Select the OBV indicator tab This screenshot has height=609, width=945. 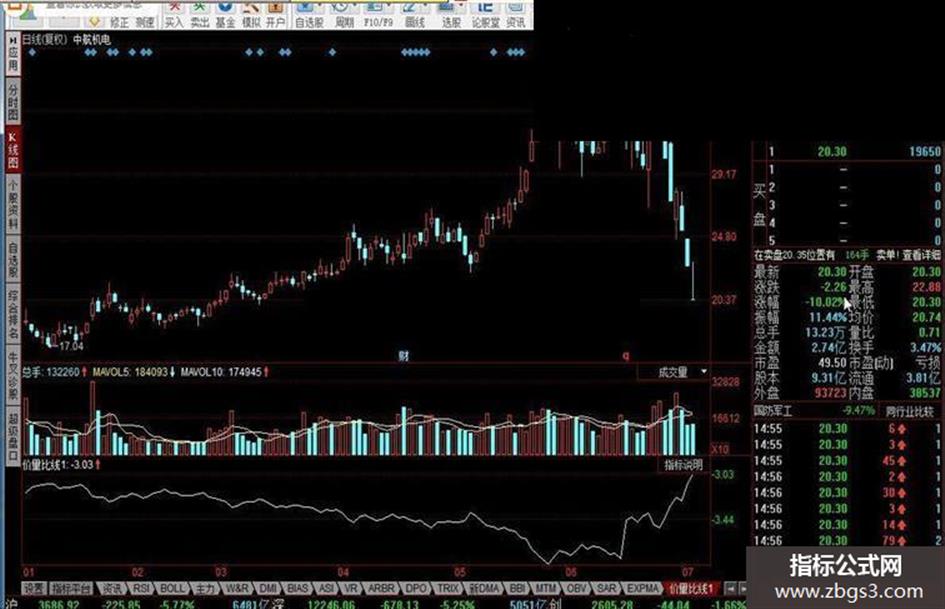coord(577,588)
